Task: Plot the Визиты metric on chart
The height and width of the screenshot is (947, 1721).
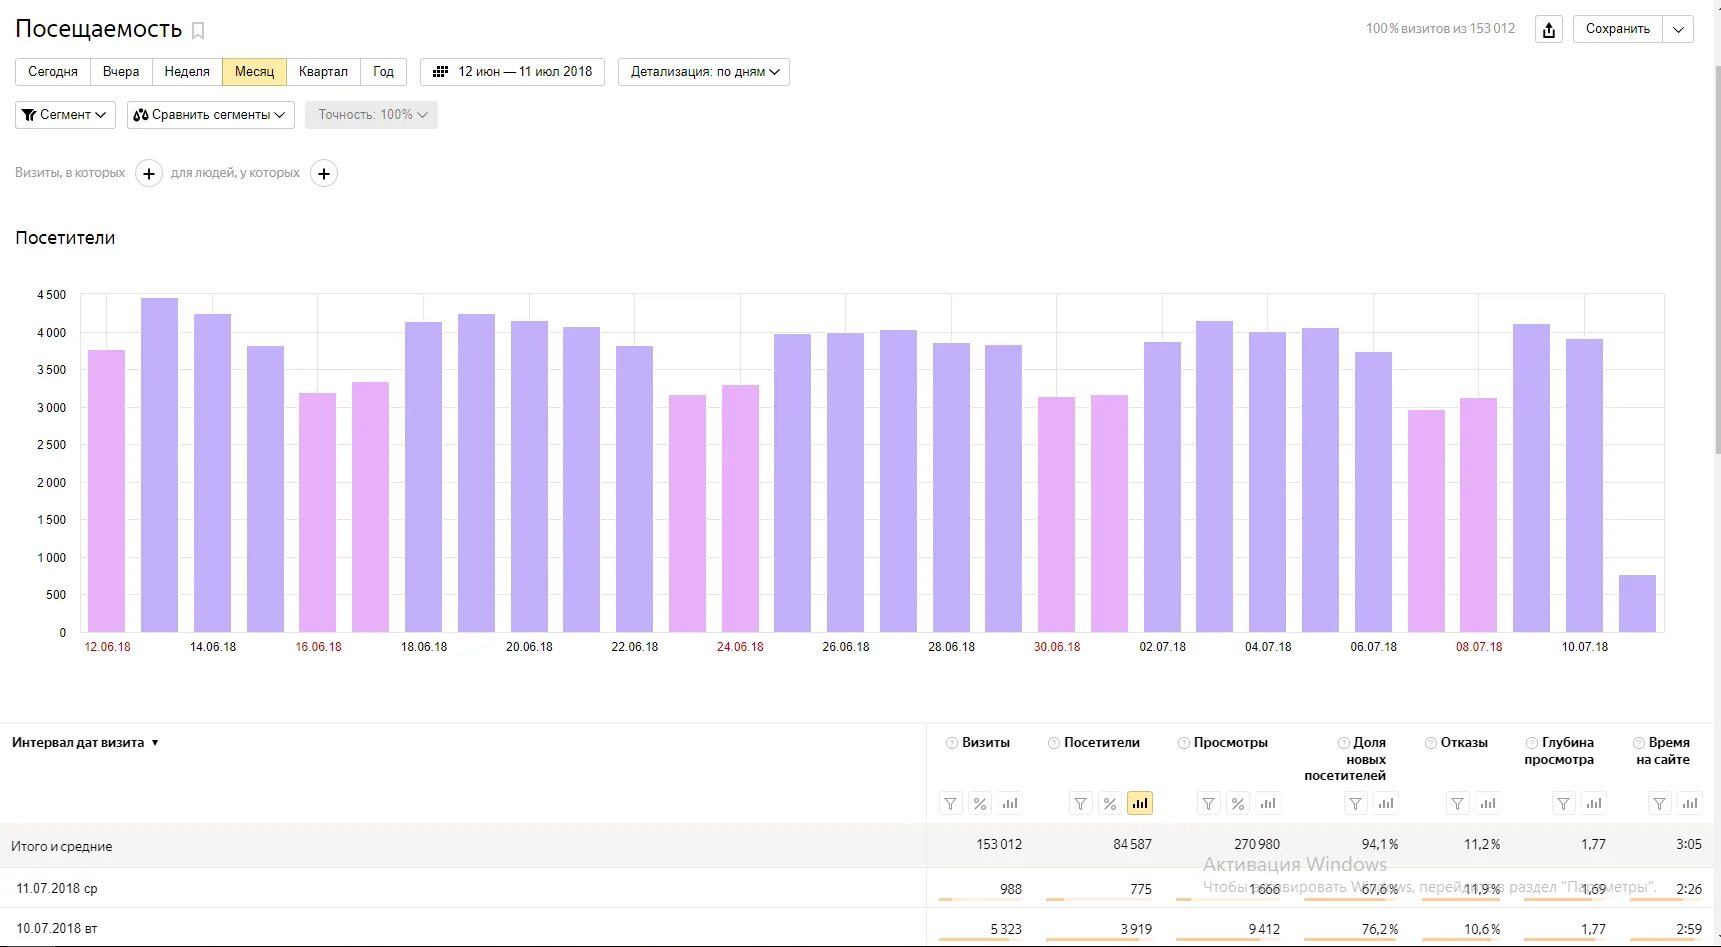Action: 1010,803
